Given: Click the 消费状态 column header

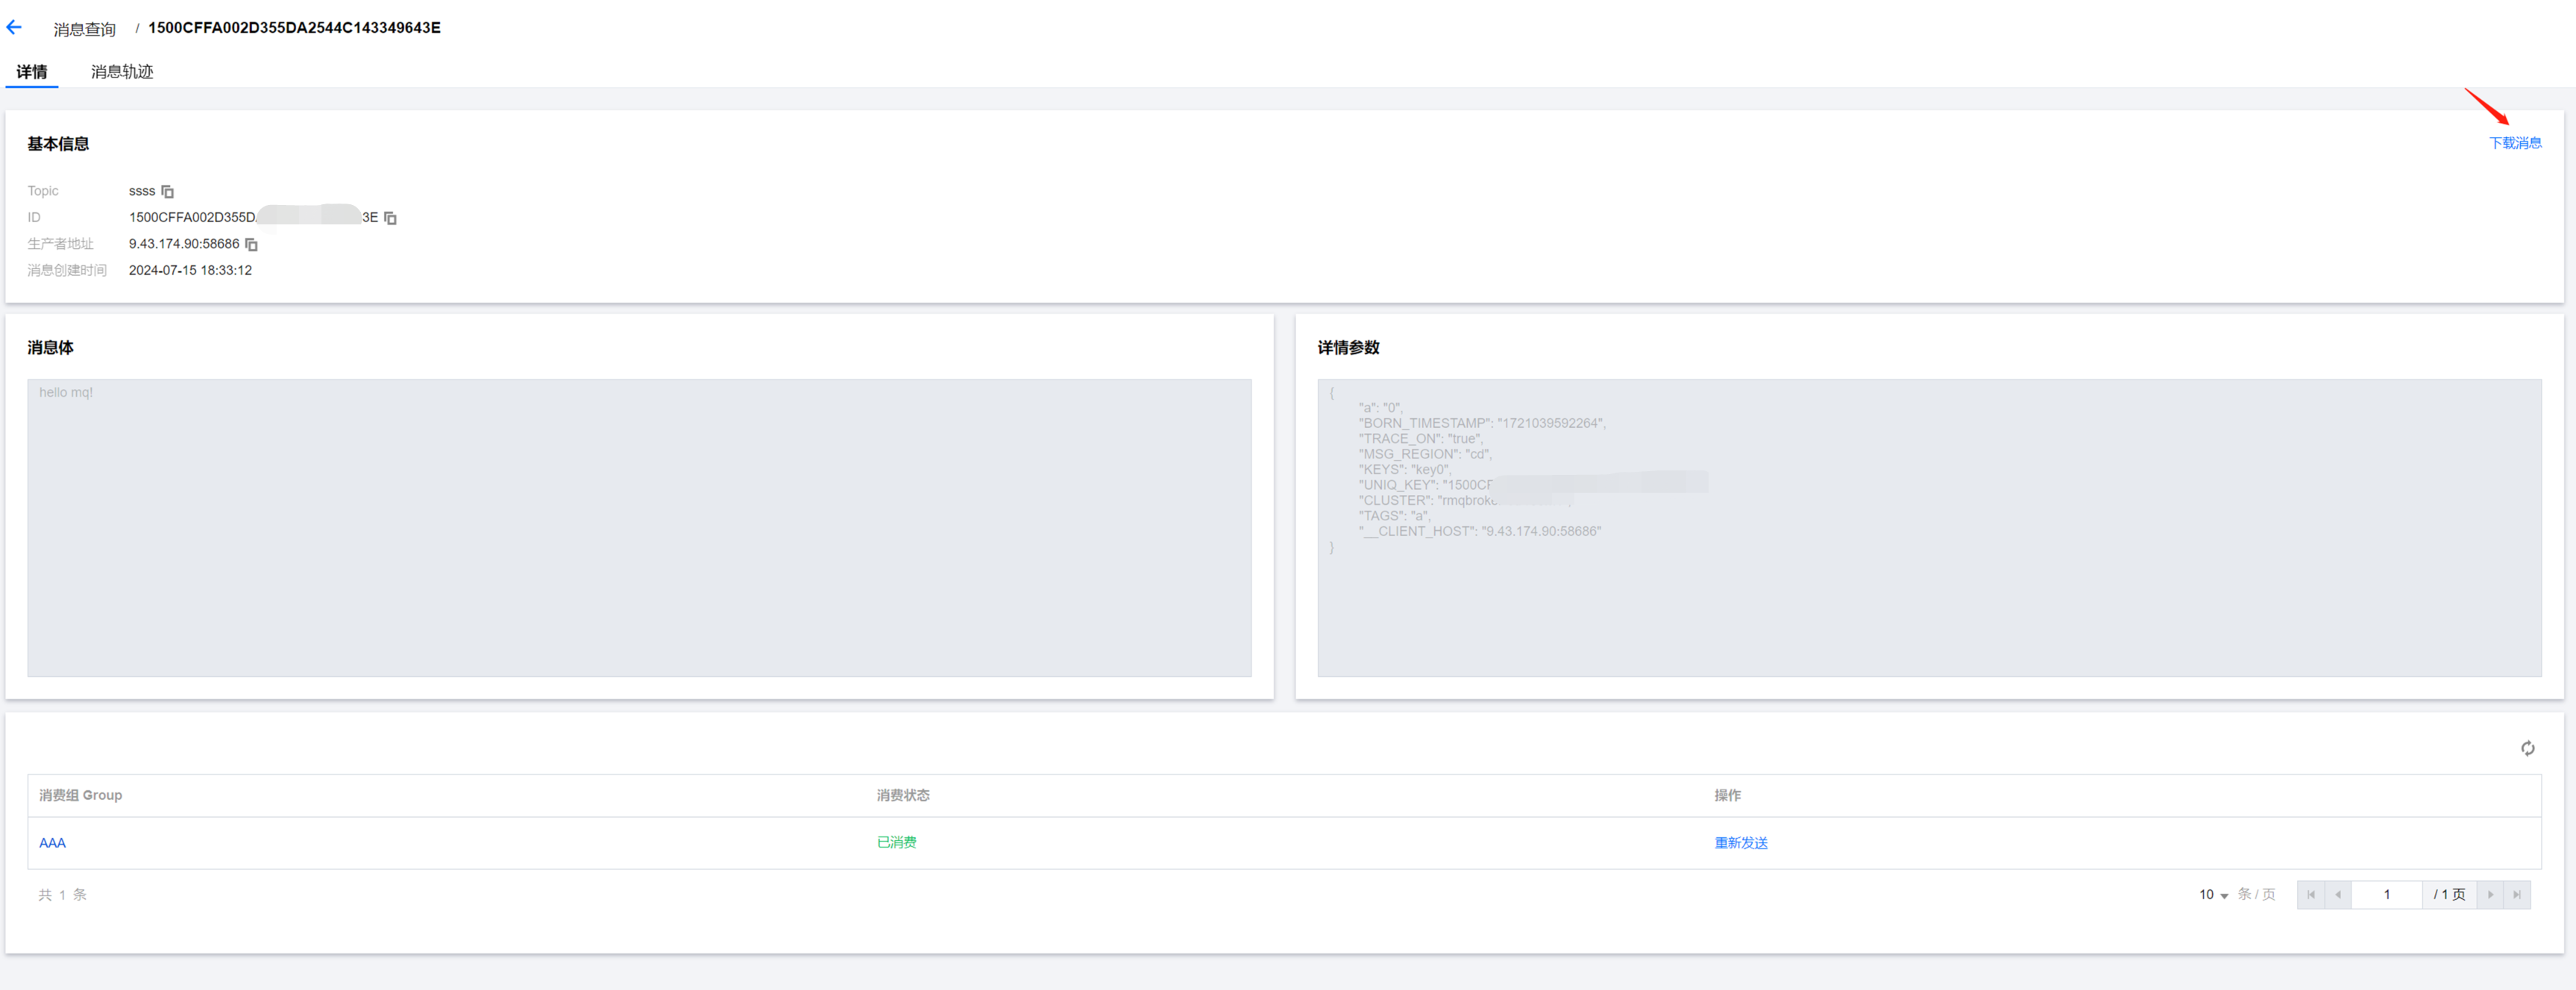Looking at the screenshot, I should coord(903,795).
